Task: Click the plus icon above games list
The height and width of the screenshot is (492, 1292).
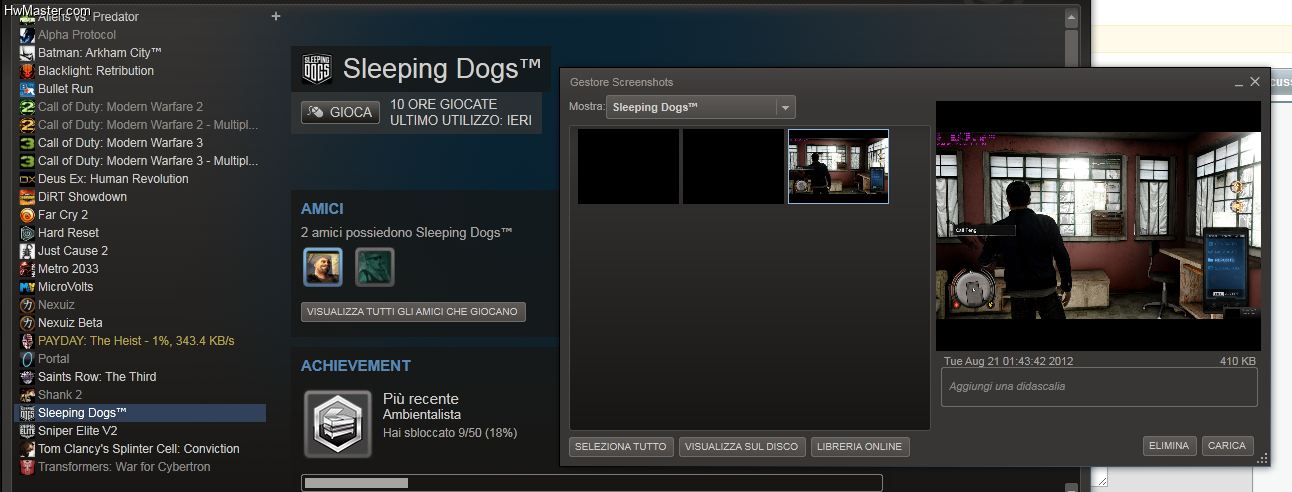Action: pos(276,16)
